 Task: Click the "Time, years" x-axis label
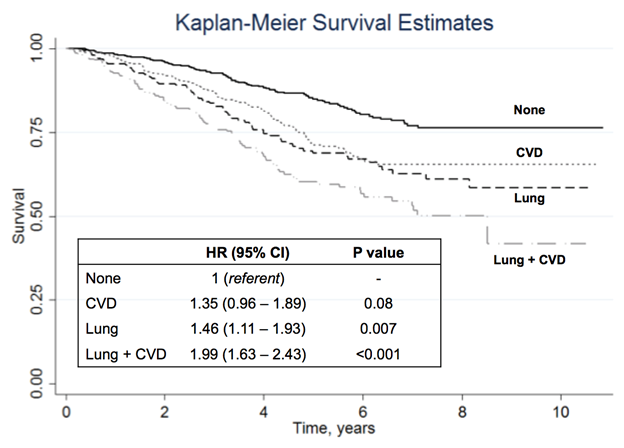(333, 428)
